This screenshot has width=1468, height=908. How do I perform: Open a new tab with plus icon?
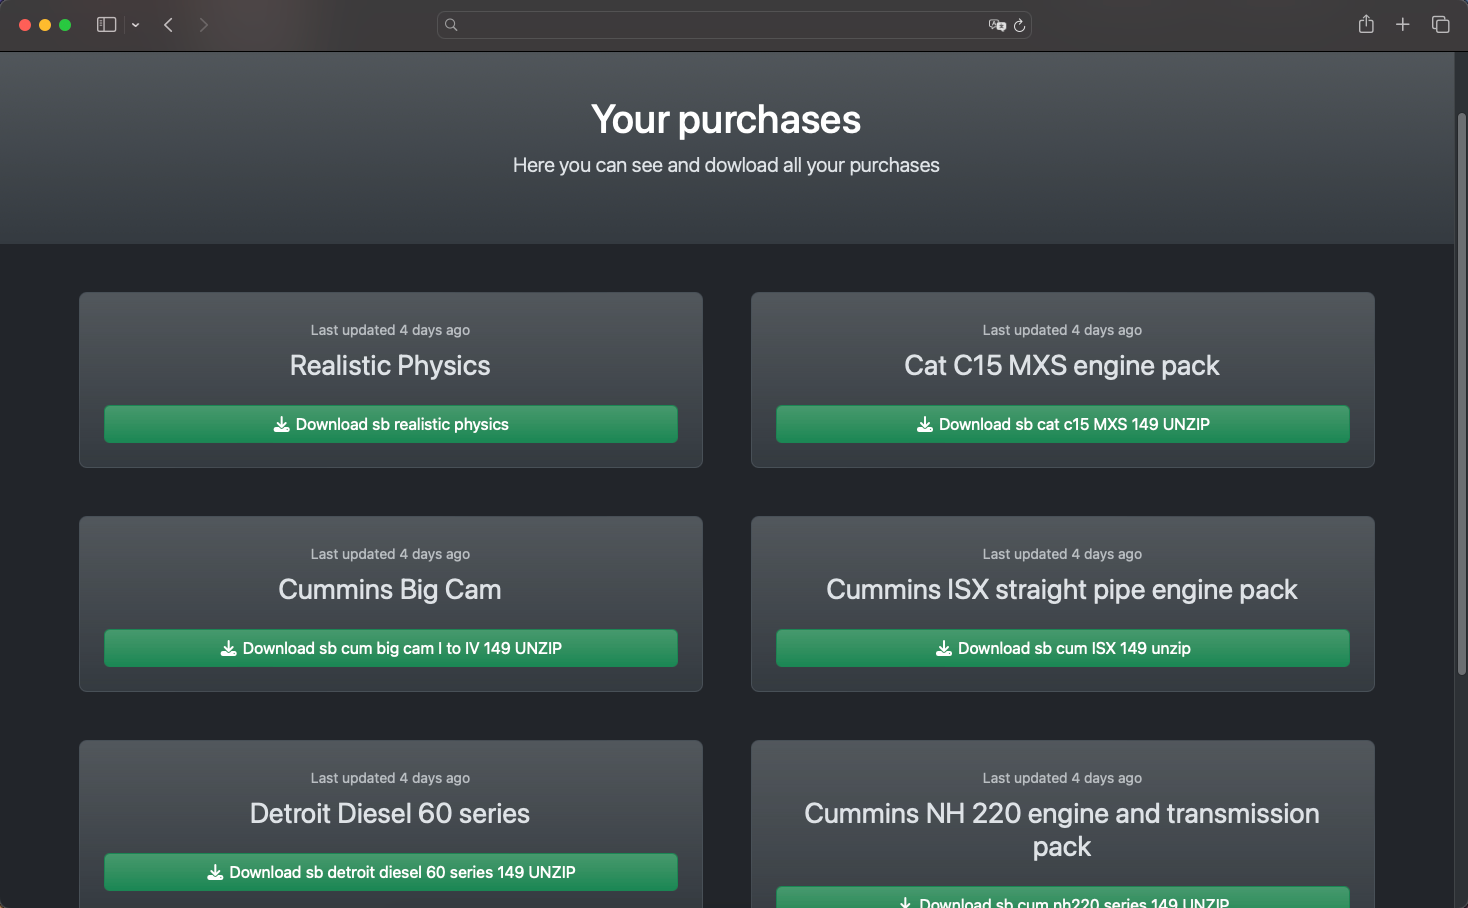pyautogui.click(x=1403, y=24)
